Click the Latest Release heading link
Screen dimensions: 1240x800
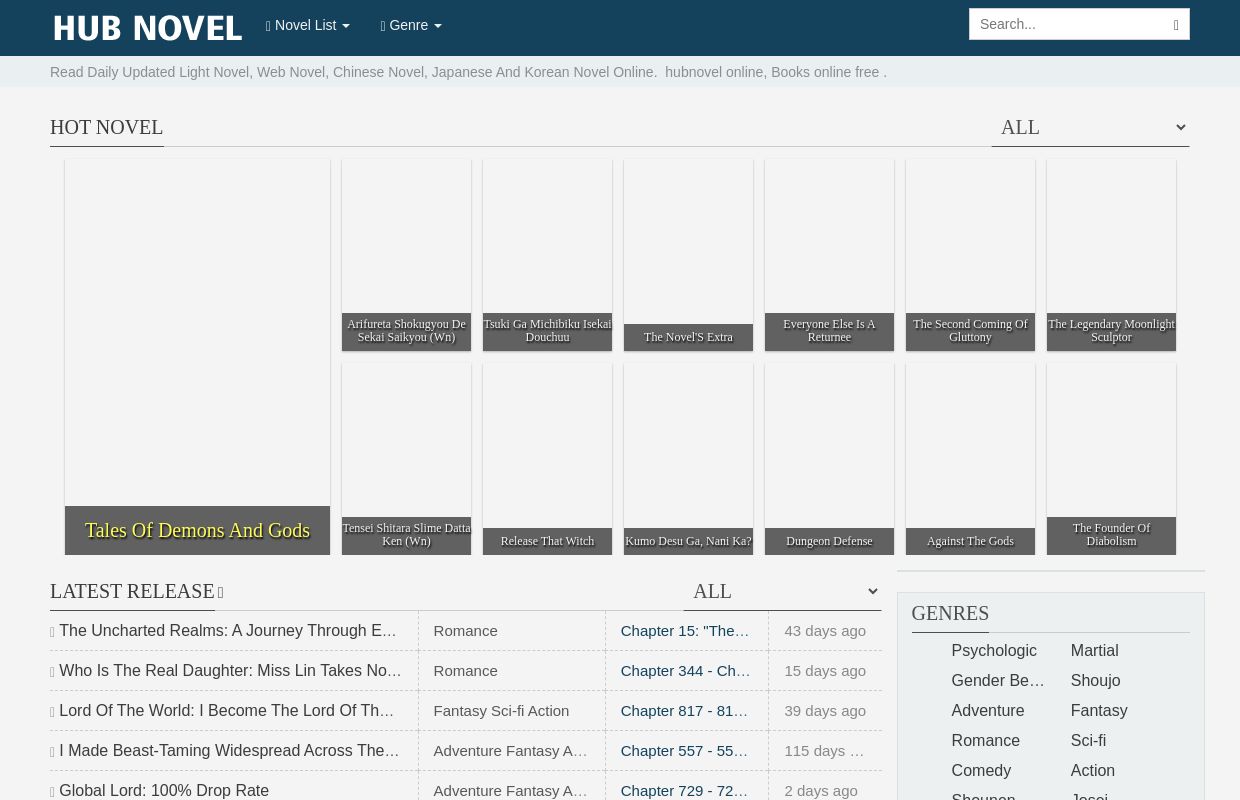(132, 592)
